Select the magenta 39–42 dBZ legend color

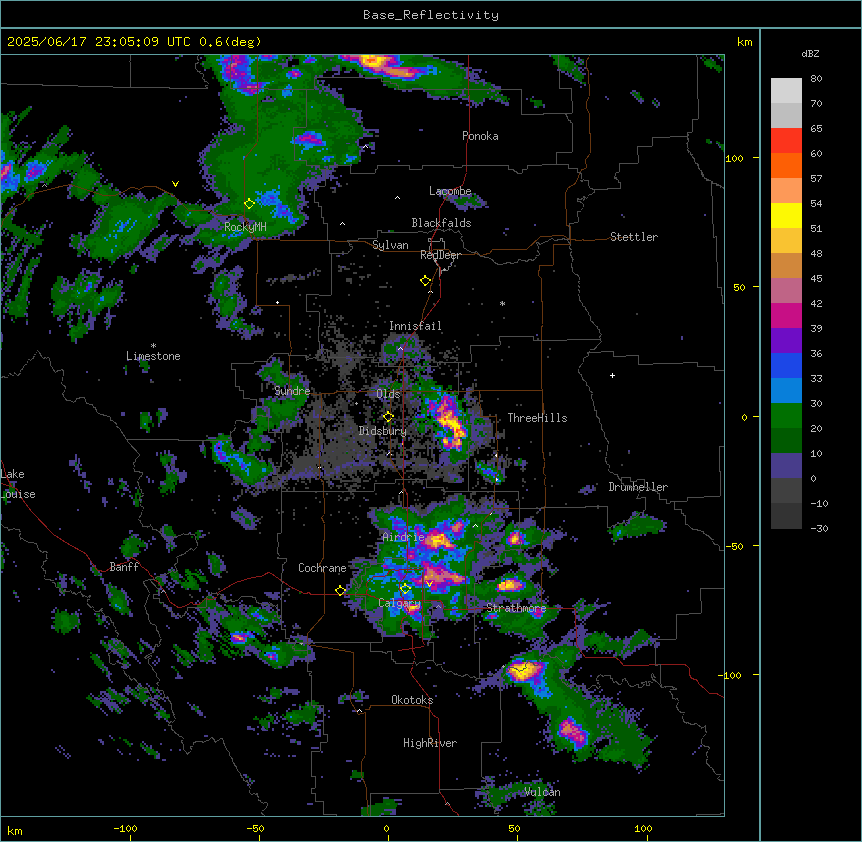tap(786, 315)
